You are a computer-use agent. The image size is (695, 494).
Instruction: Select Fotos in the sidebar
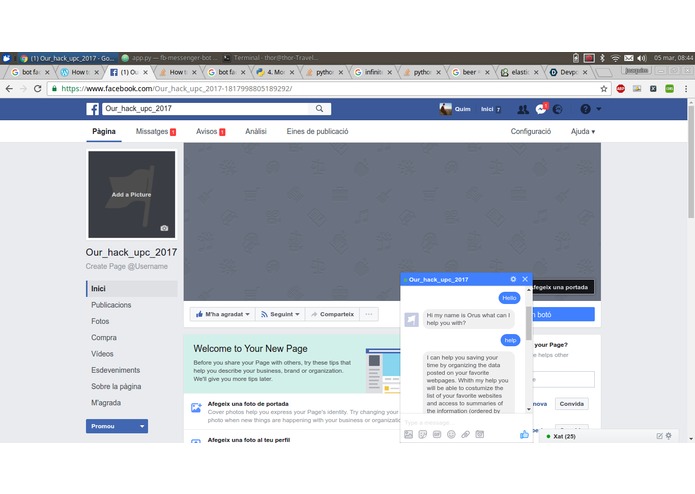click(x=100, y=322)
